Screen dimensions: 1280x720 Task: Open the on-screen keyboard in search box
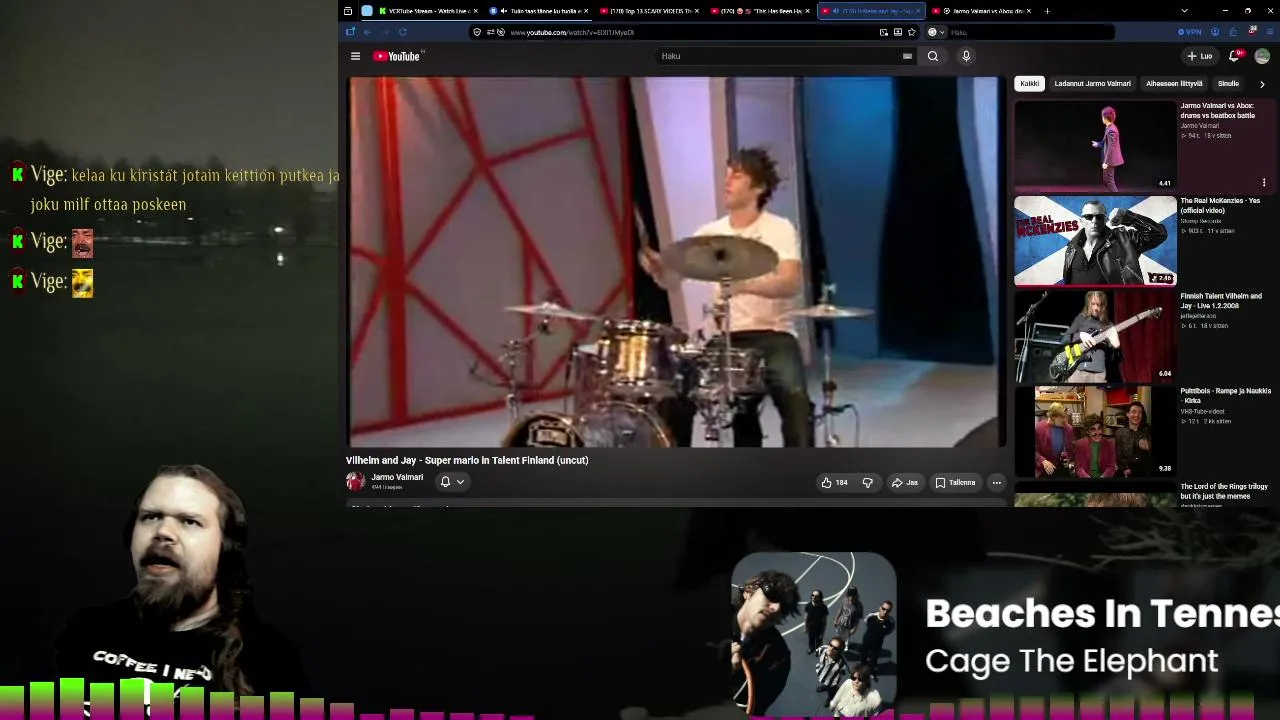[x=907, y=56]
